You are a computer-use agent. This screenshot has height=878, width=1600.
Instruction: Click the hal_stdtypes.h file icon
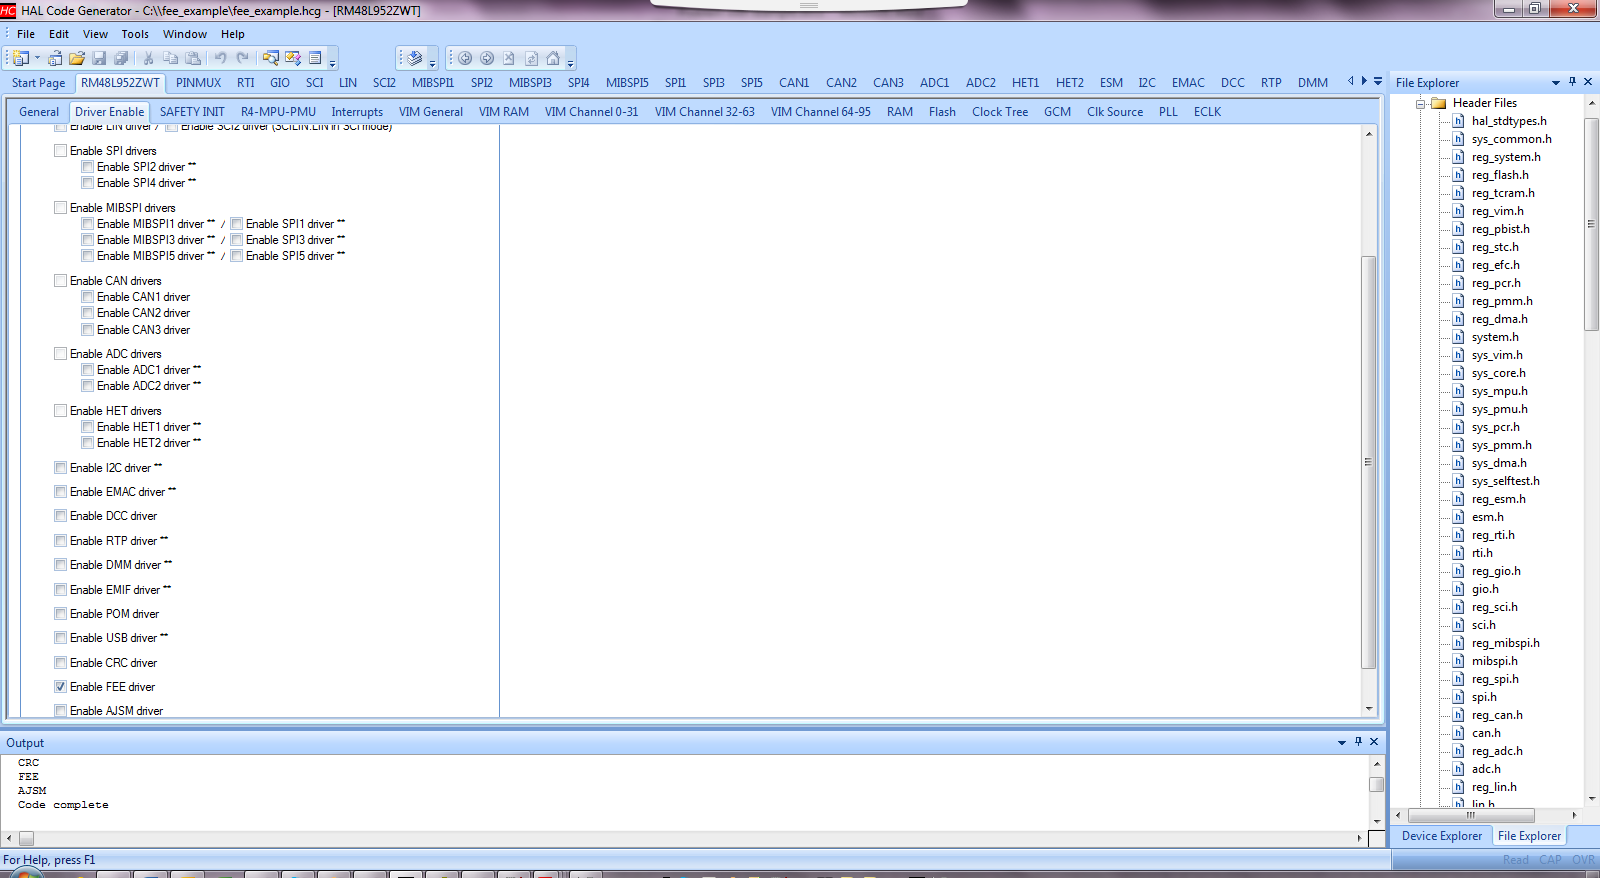pyautogui.click(x=1459, y=121)
